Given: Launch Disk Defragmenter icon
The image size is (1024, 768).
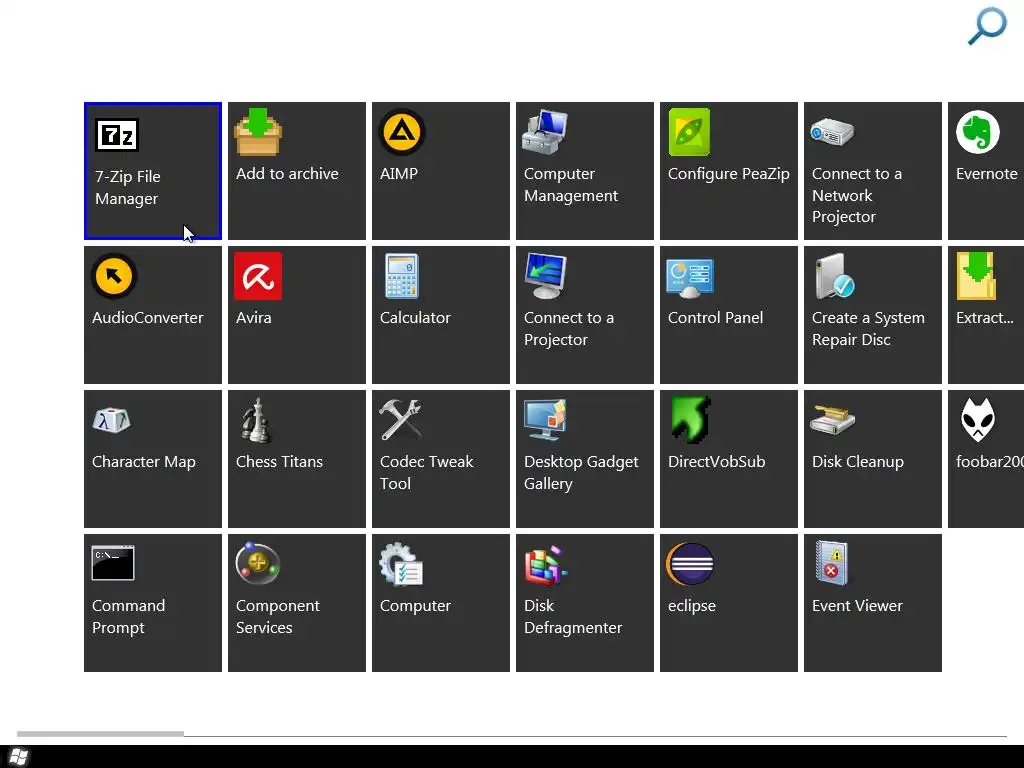Looking at the screenshot, I should [x=545, y=565].
